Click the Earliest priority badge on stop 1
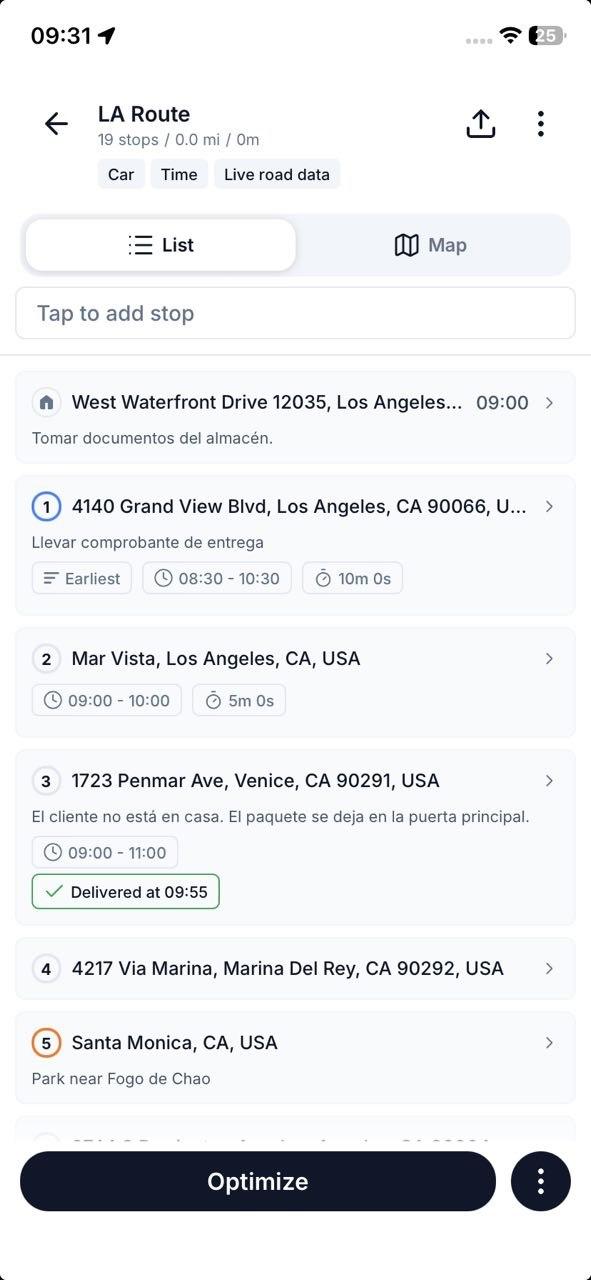591x1280 pixels. (81, 577)
